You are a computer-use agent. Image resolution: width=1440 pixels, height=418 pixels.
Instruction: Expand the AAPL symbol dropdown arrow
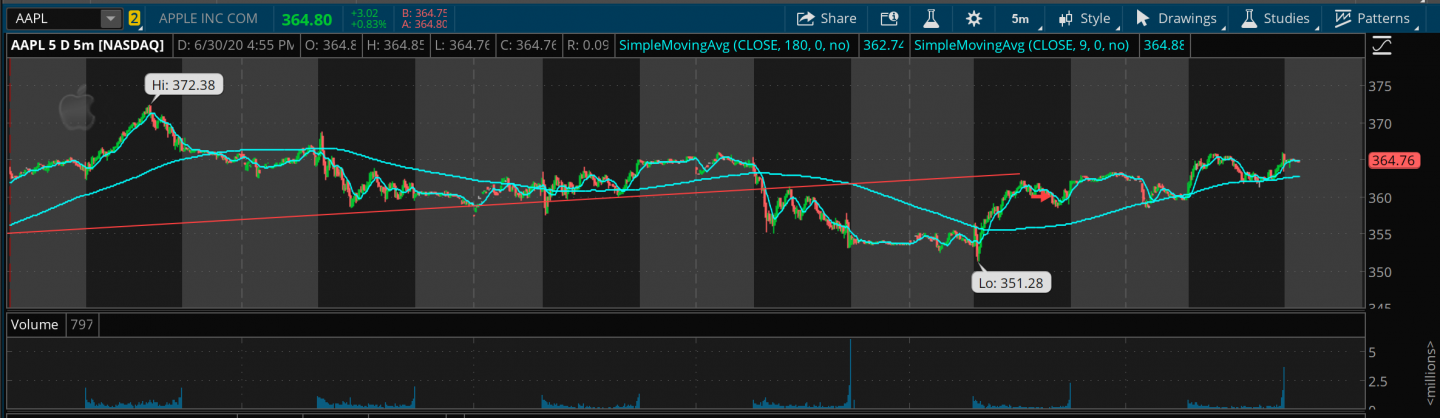click(x=110, y=18)
